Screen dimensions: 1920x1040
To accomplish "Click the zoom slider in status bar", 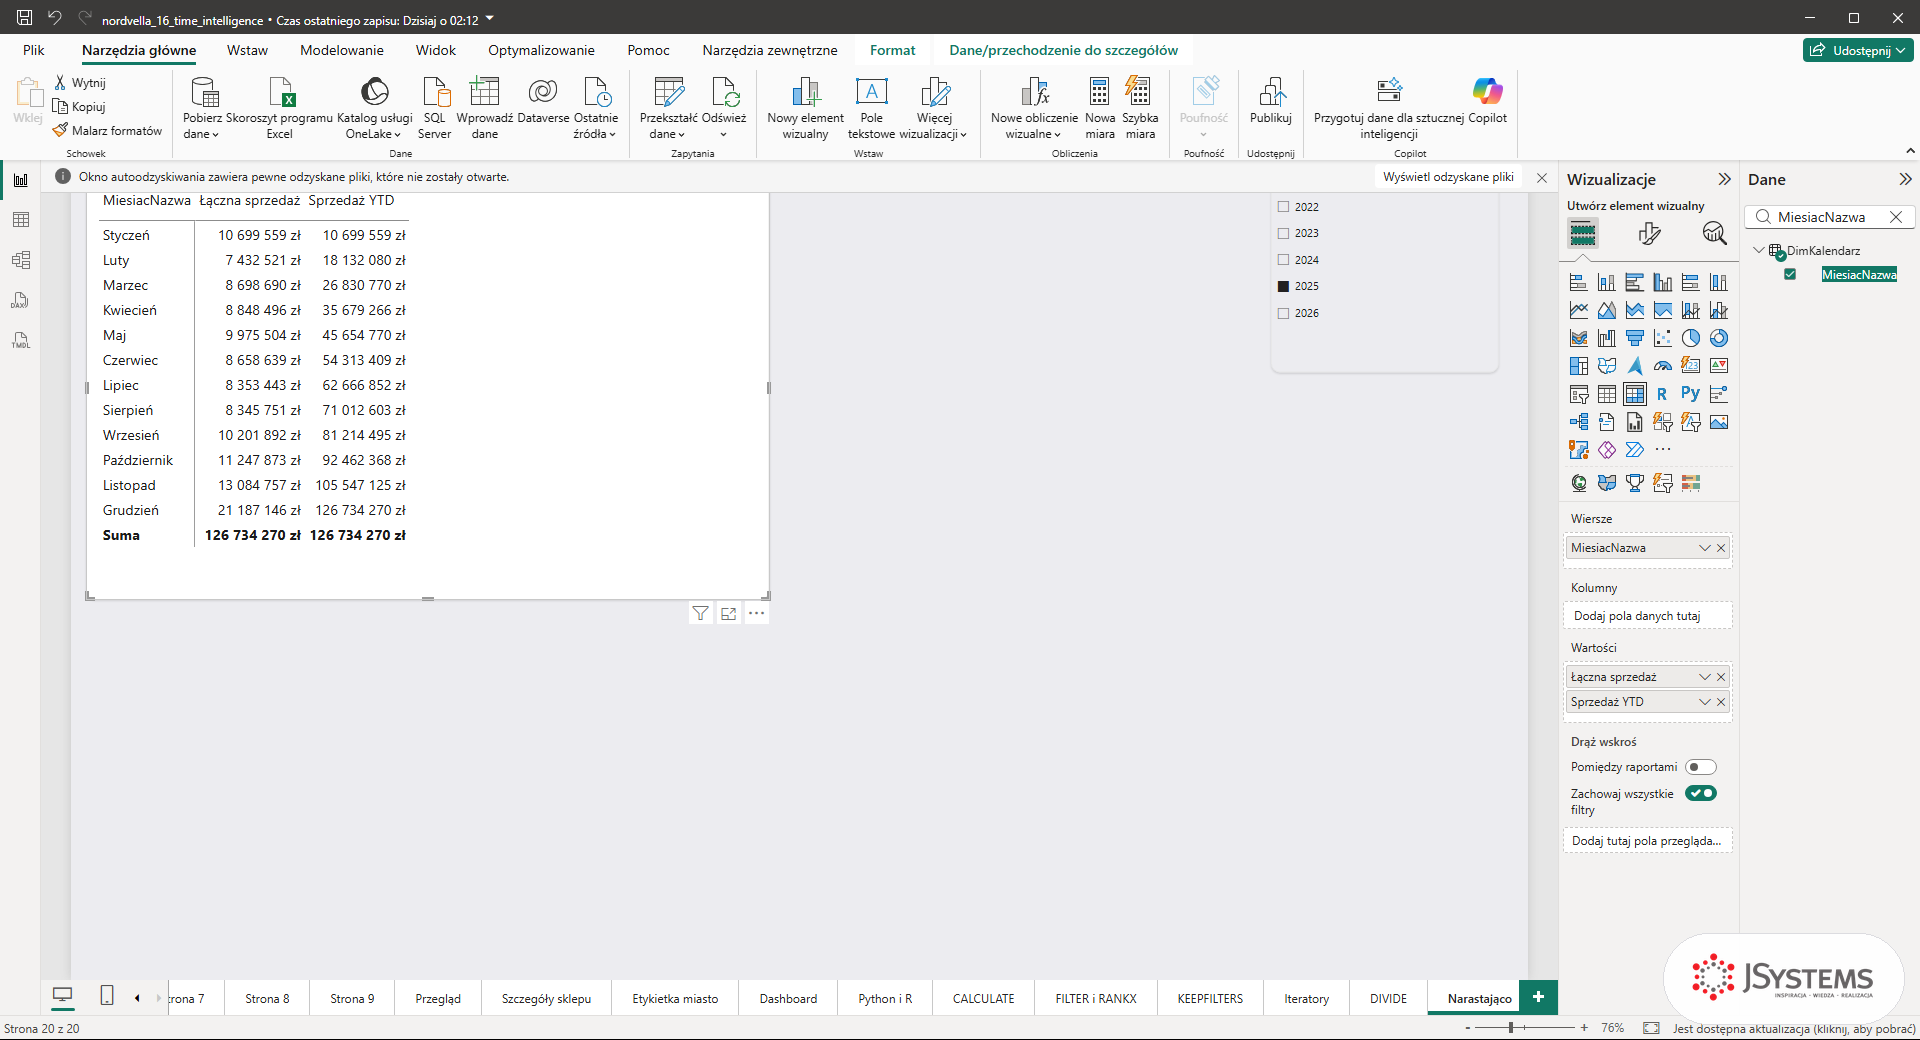I will [1526, 1028].
